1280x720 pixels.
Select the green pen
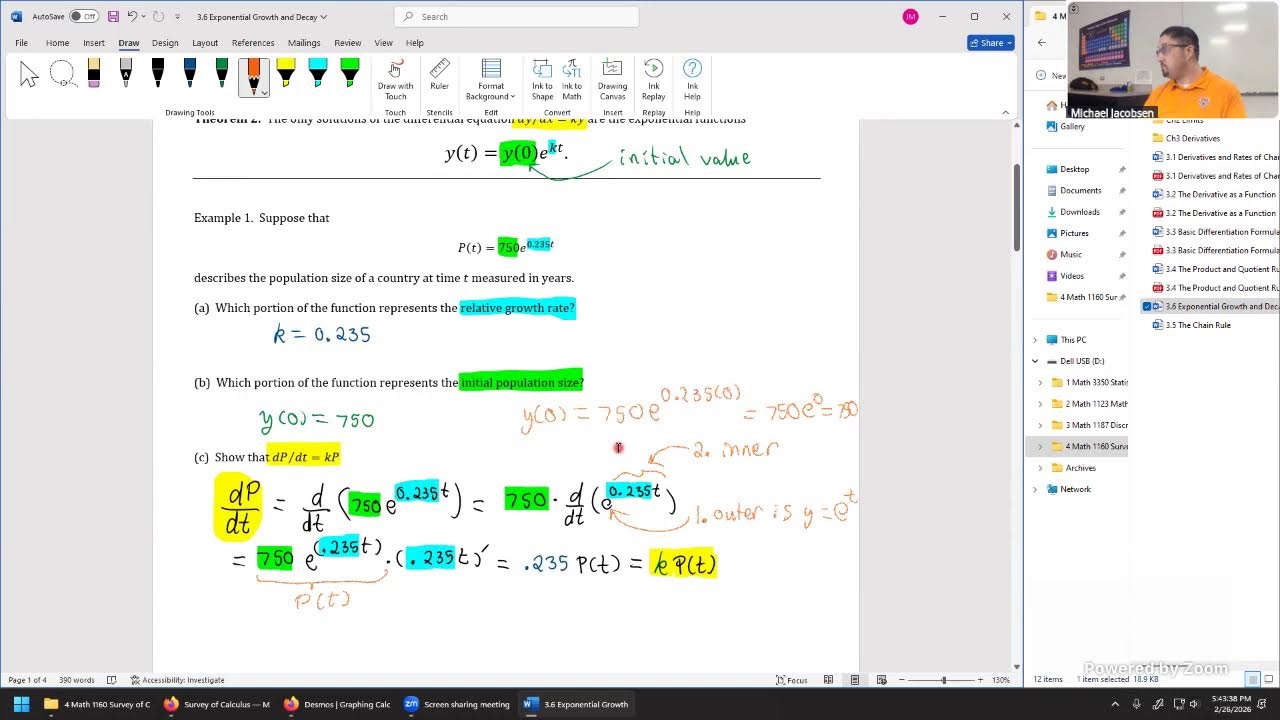222,75
